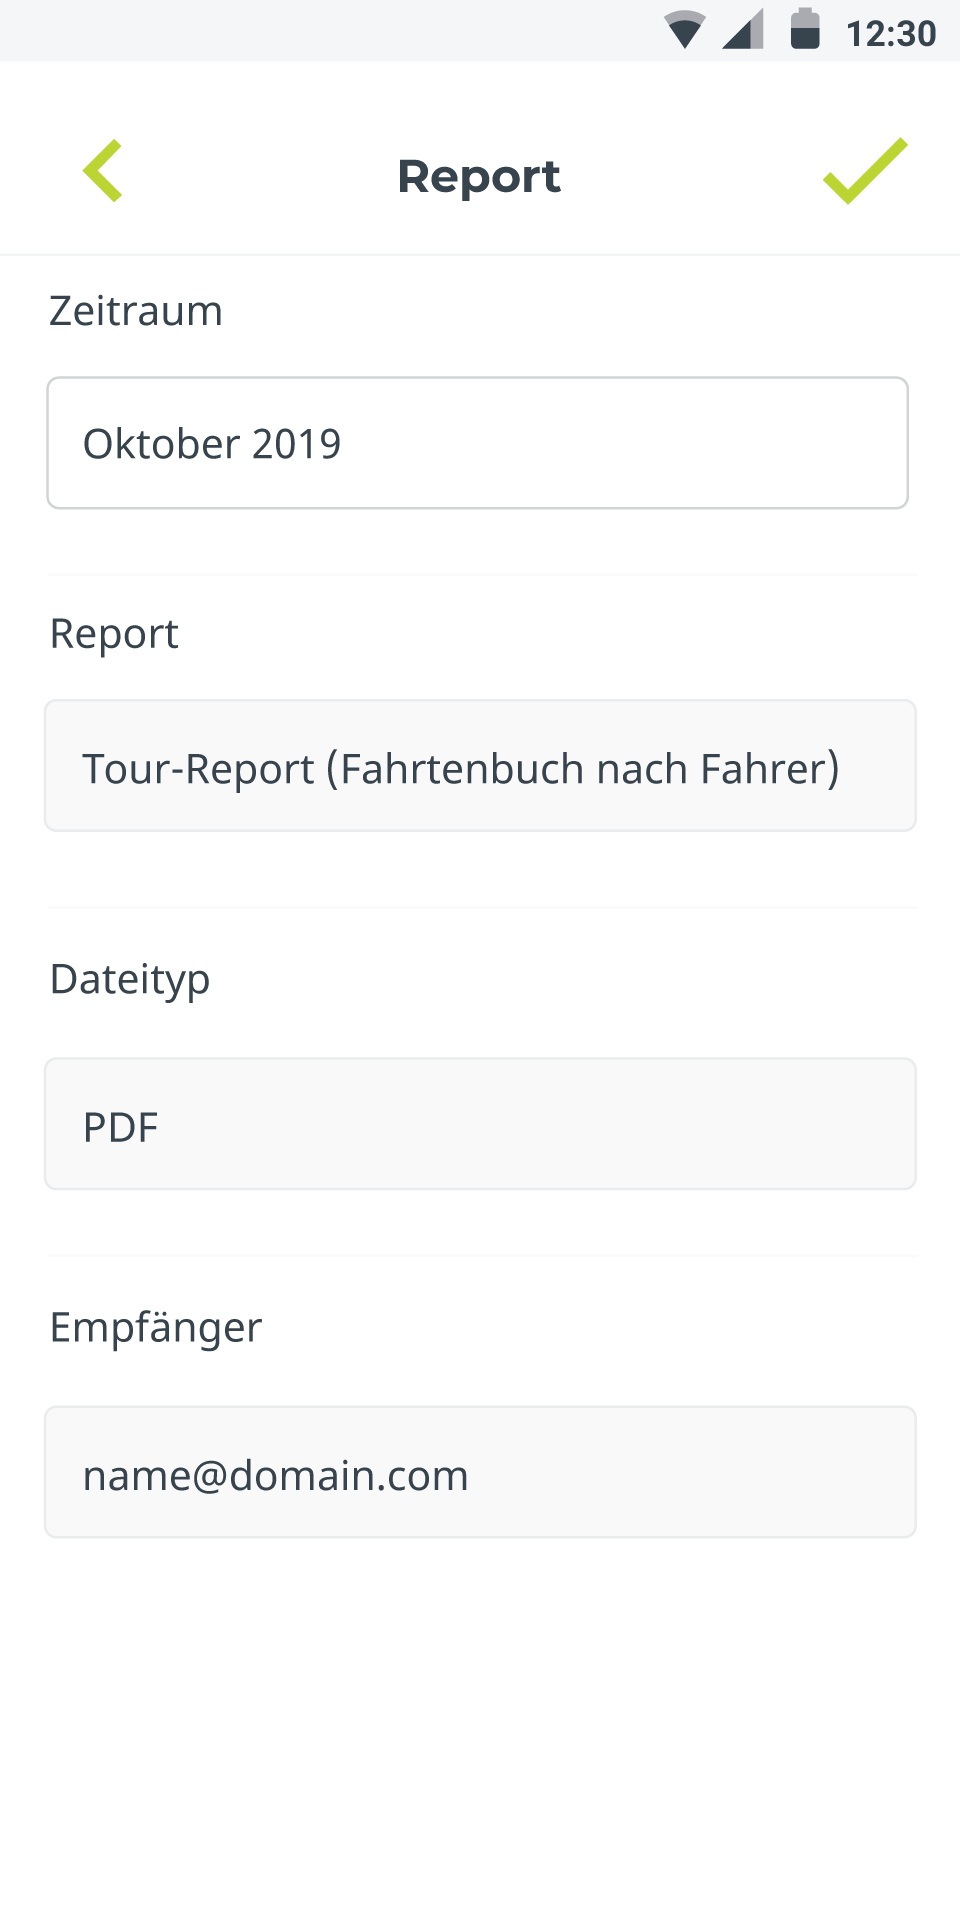Viewport: 960px width, 1920px height.
Task: Tap the Wi-Fi status icon
Action: tap(685, 29)
